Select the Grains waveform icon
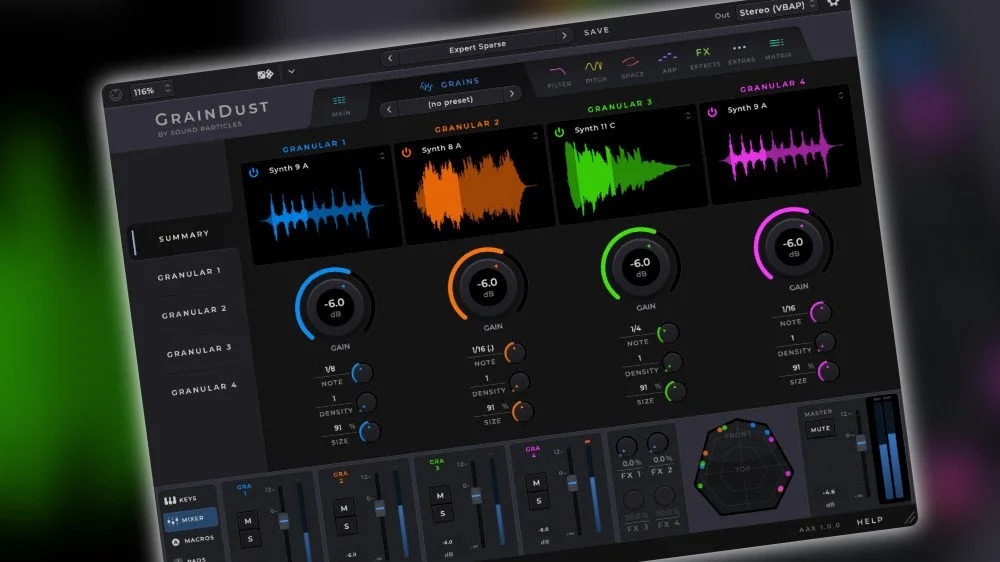 [x=426, y=86]
